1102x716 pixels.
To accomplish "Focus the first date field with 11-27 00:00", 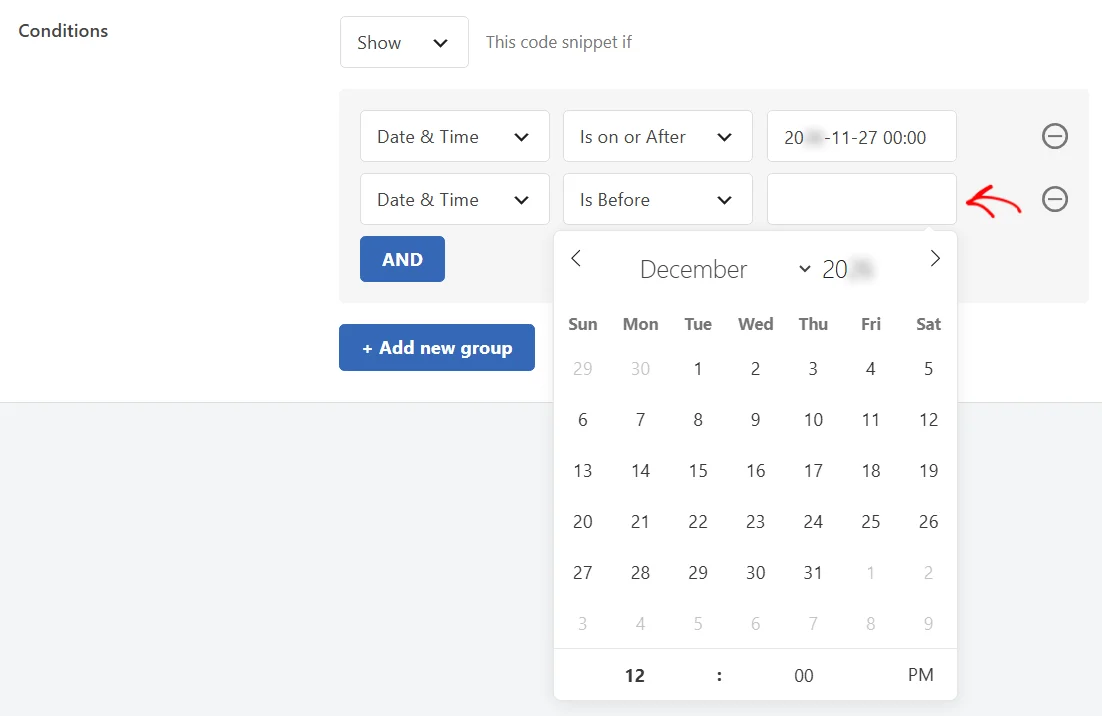I will tap(862, 136).
